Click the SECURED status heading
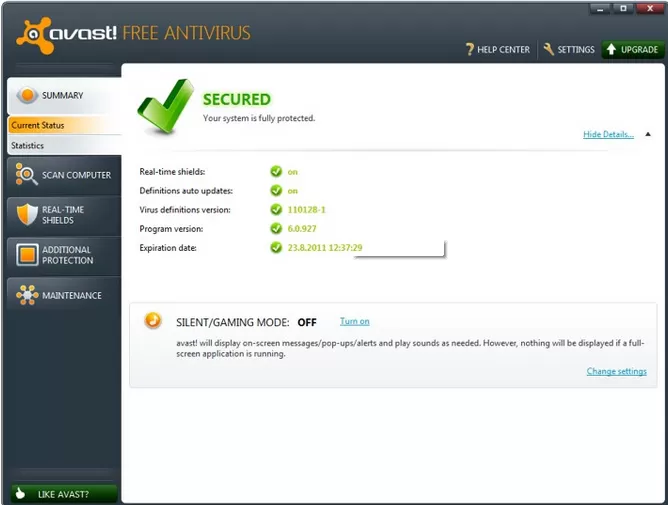 coord(237,99)
